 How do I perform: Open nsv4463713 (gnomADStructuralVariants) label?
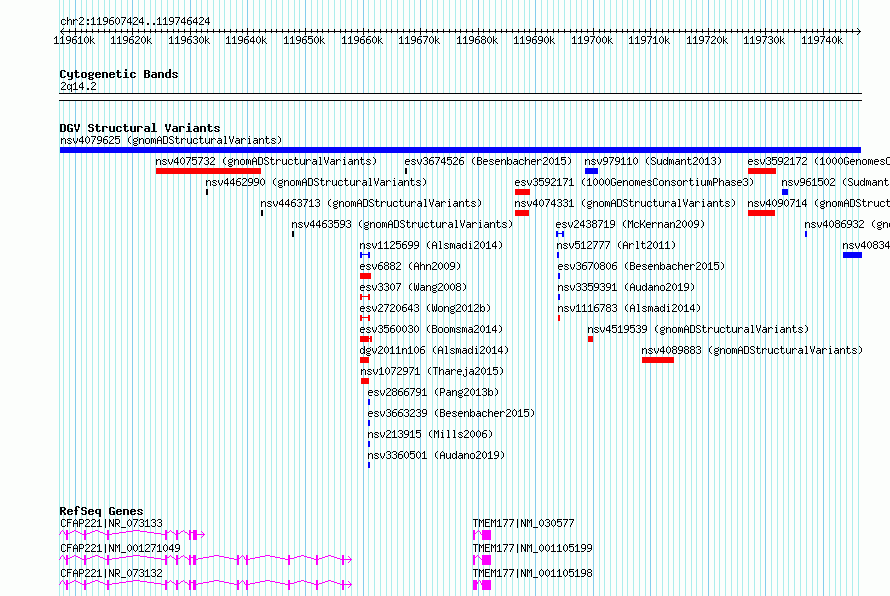click(371, 203)
